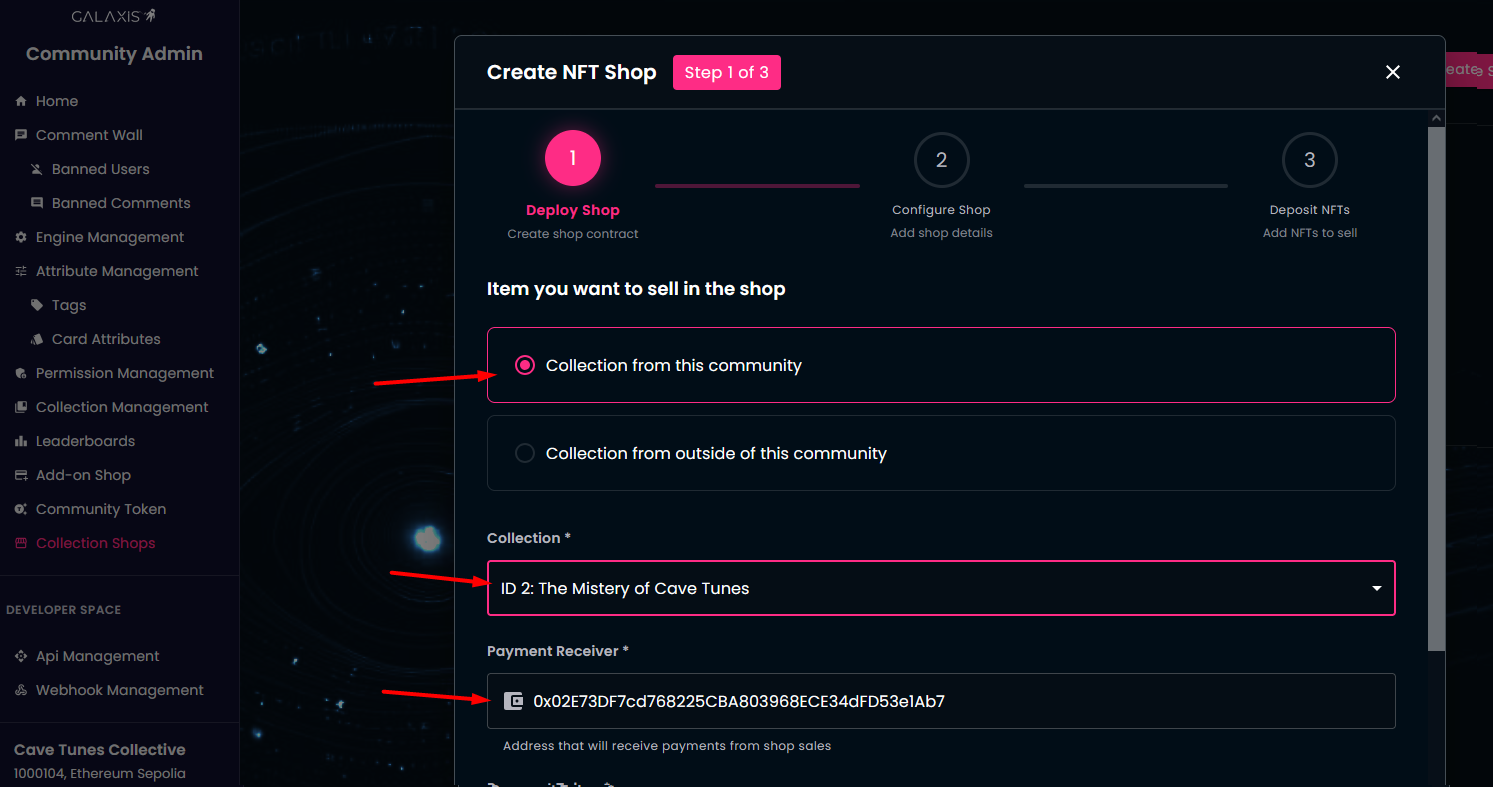Image resolution: width=1493 pixels, height=787 pixels.
Task: Click the wallet icon in Payment Receiver
Action: pos(514,701)
